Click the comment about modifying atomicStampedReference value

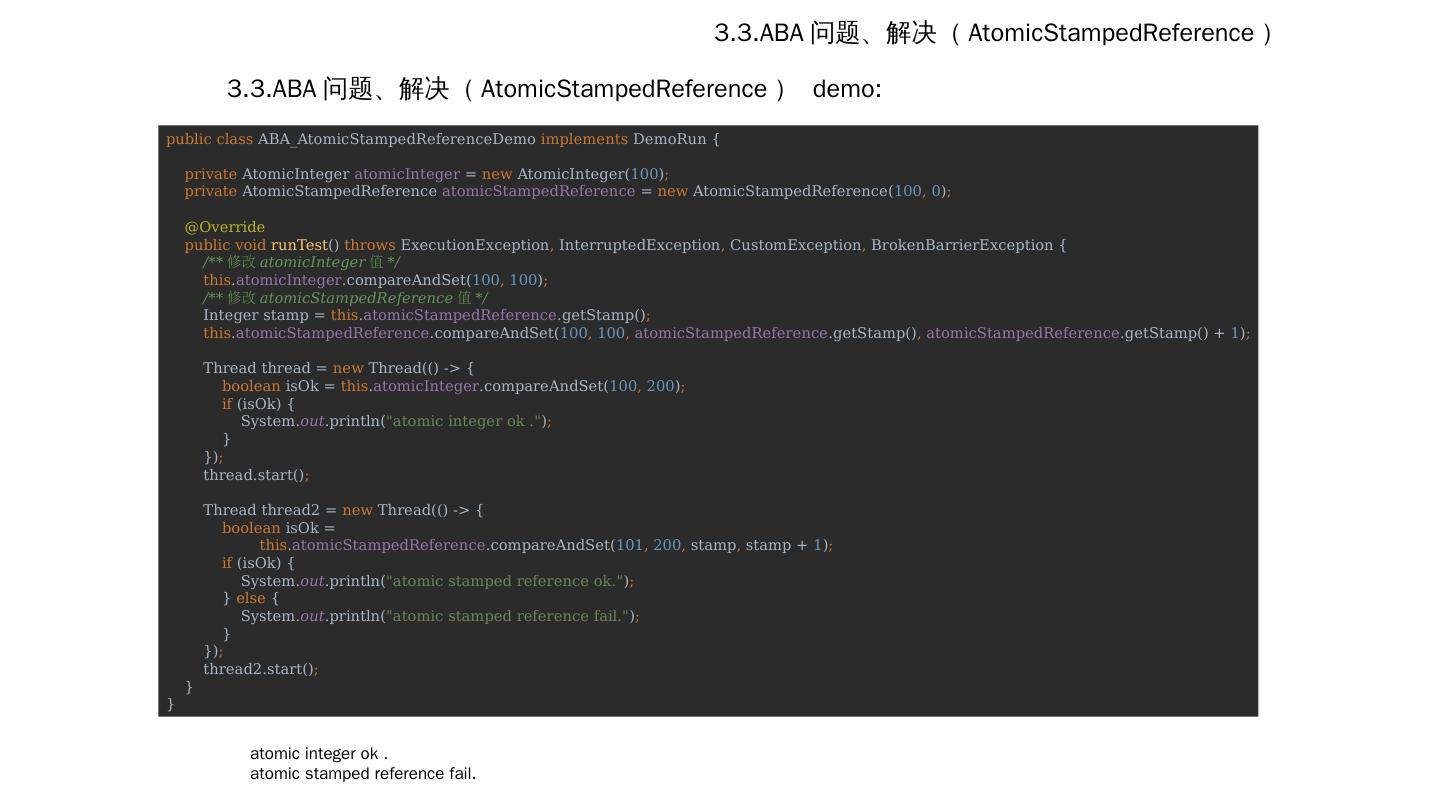point(345,298)
